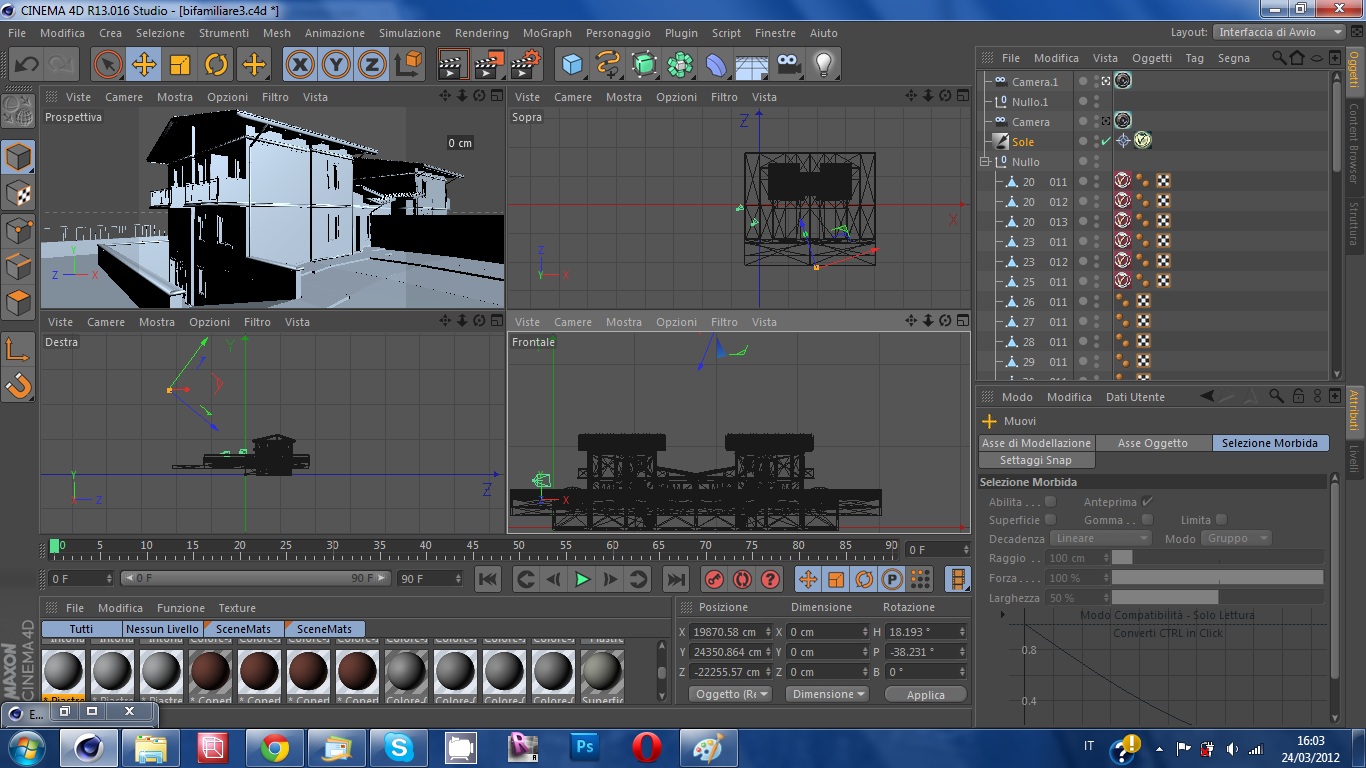Click the Live Selection arrow tool
Screen dimensions: 1366x768
pyautogui.click(x=108, y=65)
